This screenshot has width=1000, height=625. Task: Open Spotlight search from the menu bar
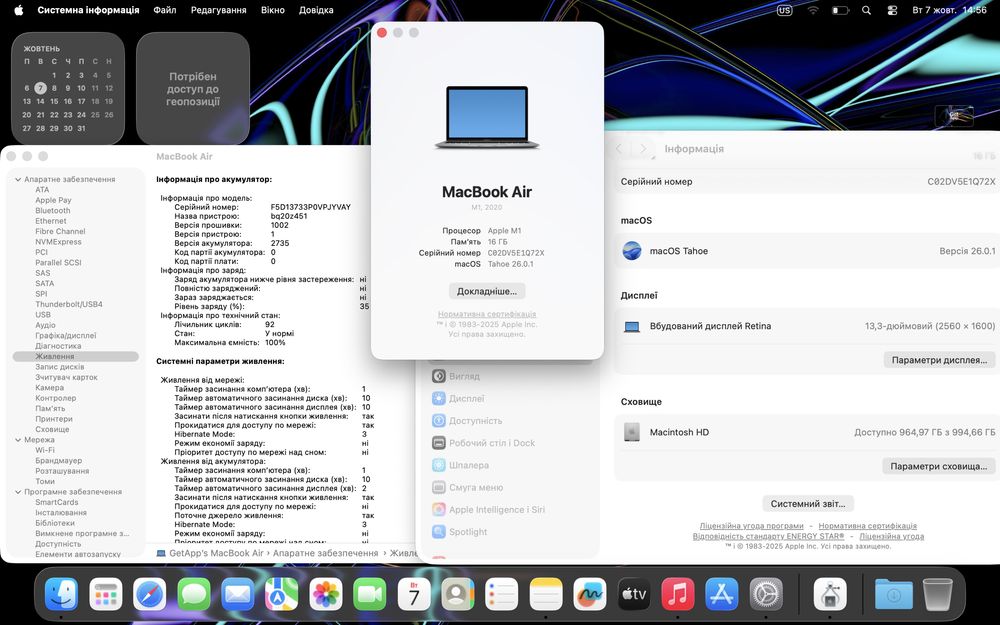pyautogui.click(x=866, y=10)
